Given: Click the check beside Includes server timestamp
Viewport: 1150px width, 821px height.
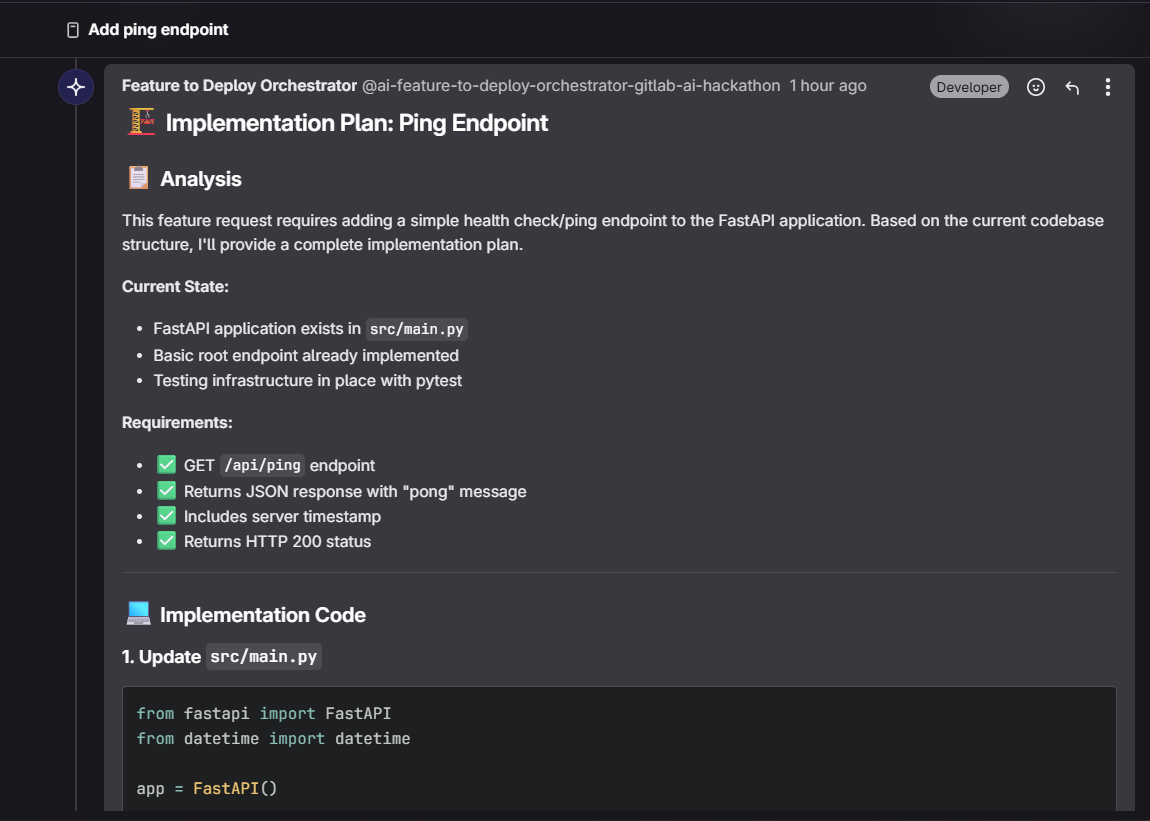Looking at the screenshot, I should point(166,516).
